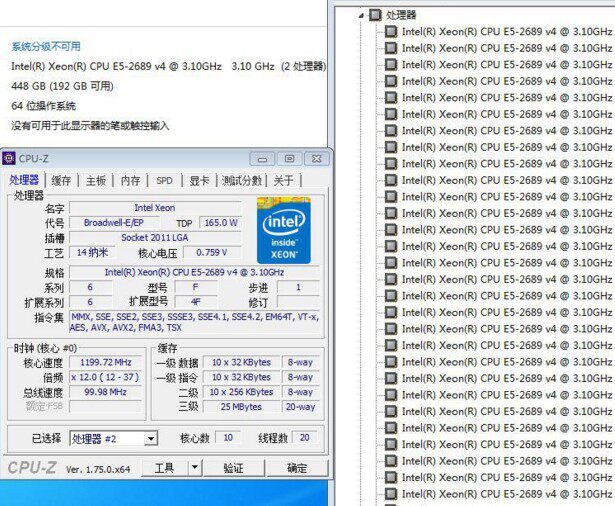Click the 验证 button
This screenshot has width=615, height=506.
click(x=234, y=468)
